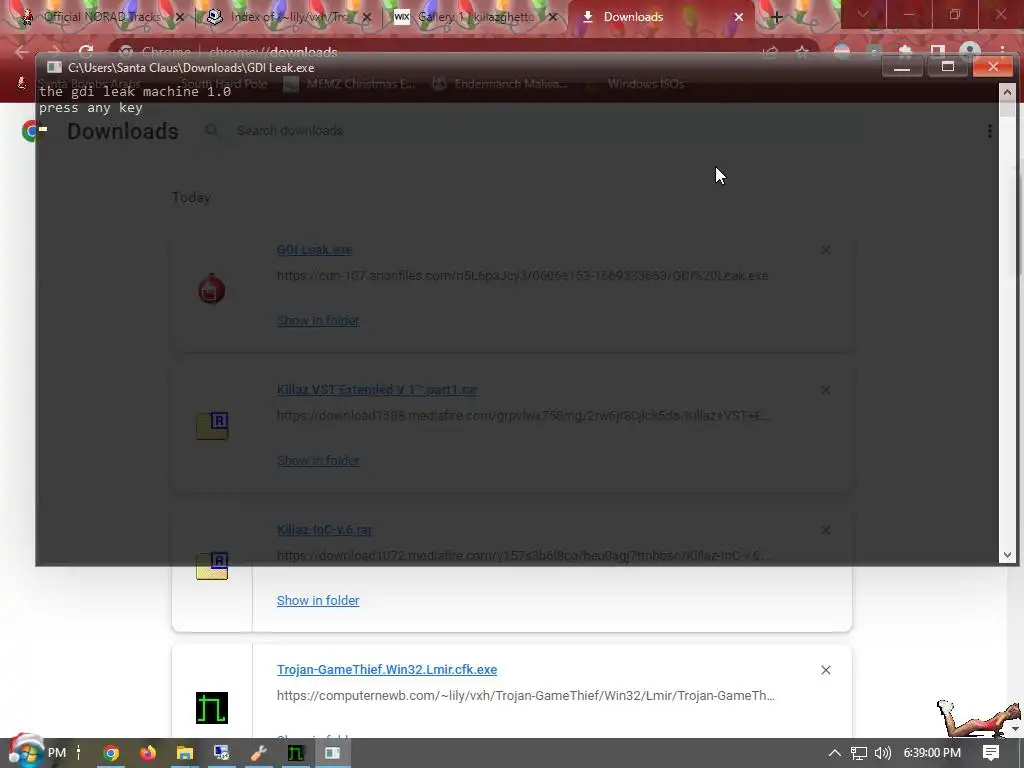
Task: Open the Trojan-GameThief.Win32.Lmir.cfk.exe download link
Action: [387, 669]
